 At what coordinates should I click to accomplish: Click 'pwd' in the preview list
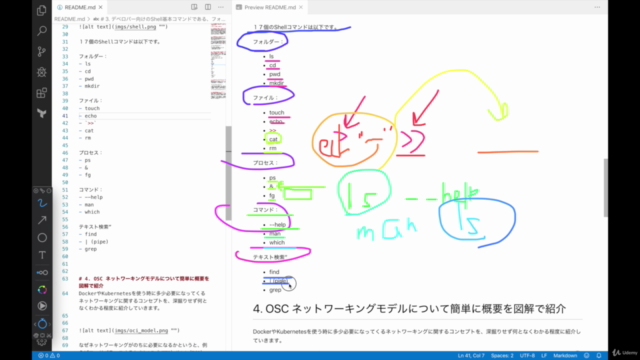coord(274,74)
